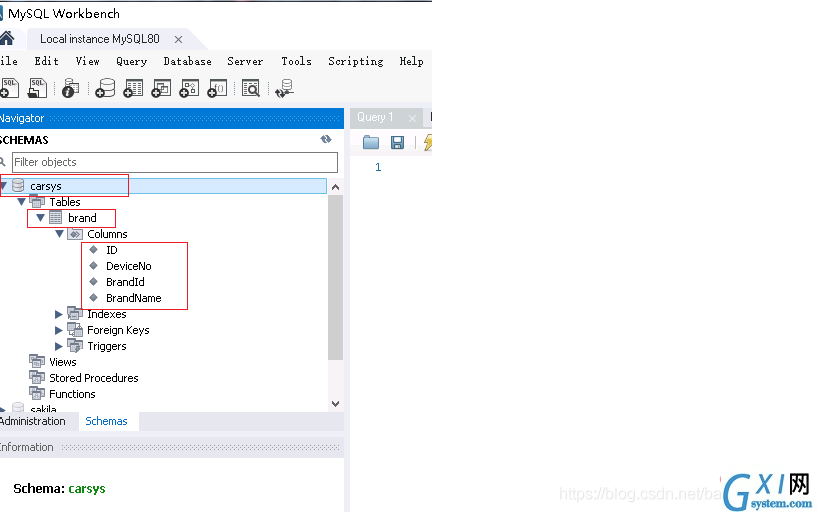Viewport: 819px width, 512px height.
Task: Open the View menu
Action: coord(87,61)
